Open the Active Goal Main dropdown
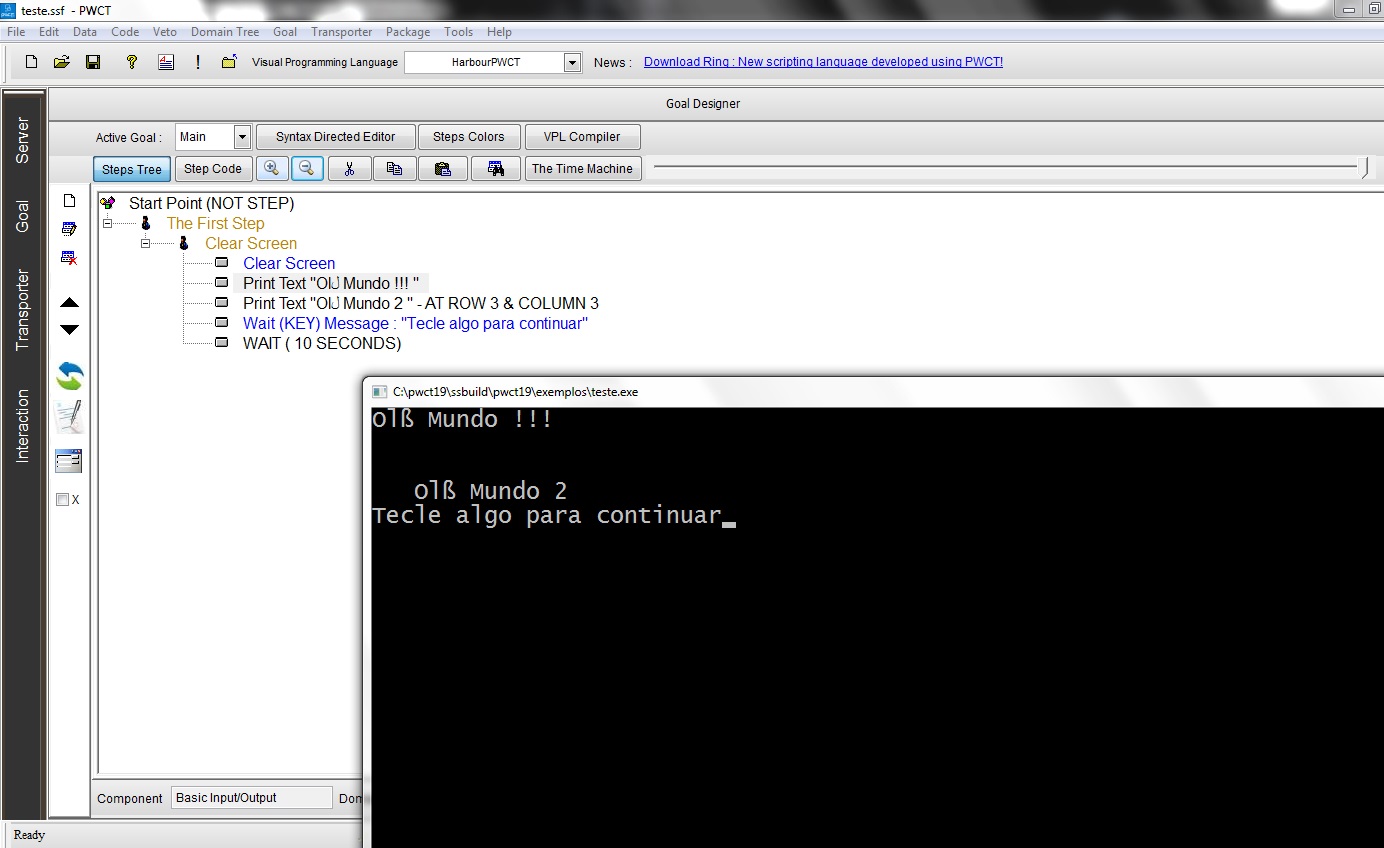The width and height of the screenshot is (1384, 848). point(242,137)
